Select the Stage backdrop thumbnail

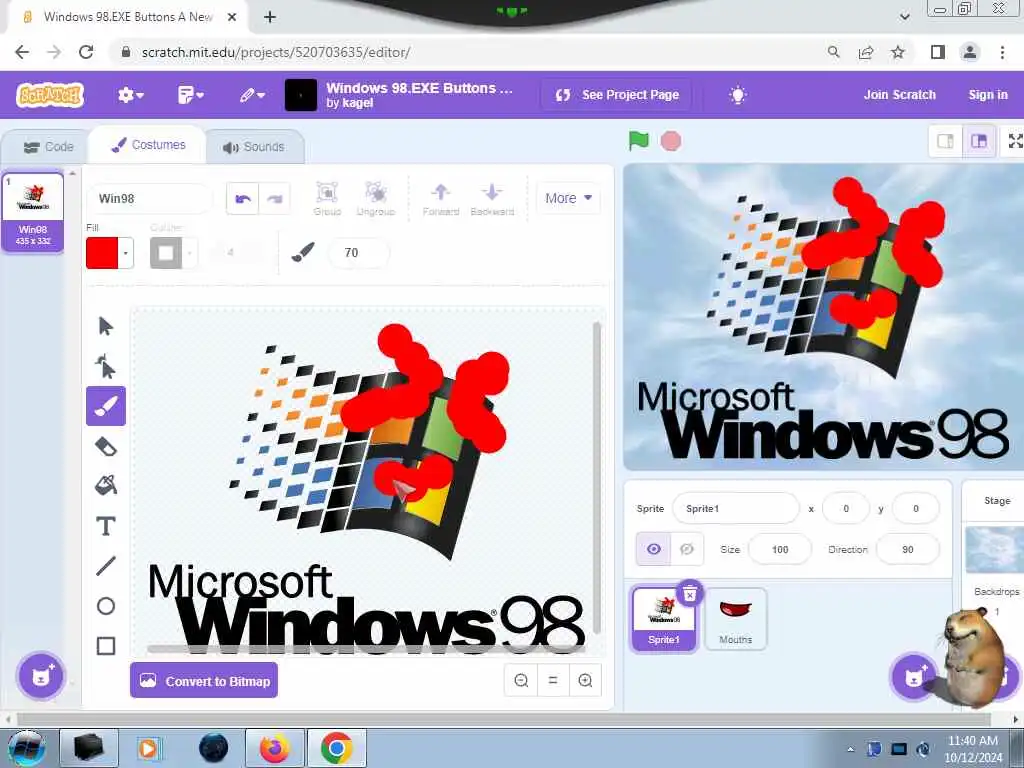tap(994, 549)
